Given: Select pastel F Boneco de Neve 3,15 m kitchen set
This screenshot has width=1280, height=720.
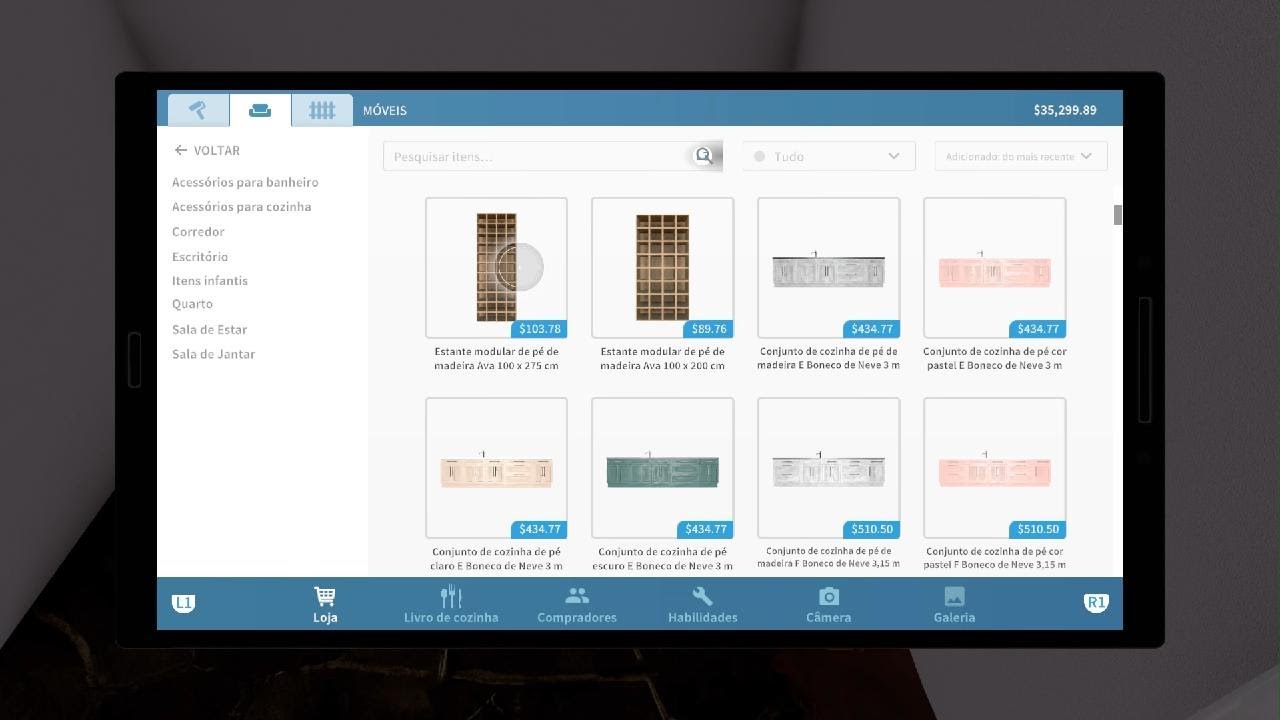Looking at the screenshot, I should 994,468.
